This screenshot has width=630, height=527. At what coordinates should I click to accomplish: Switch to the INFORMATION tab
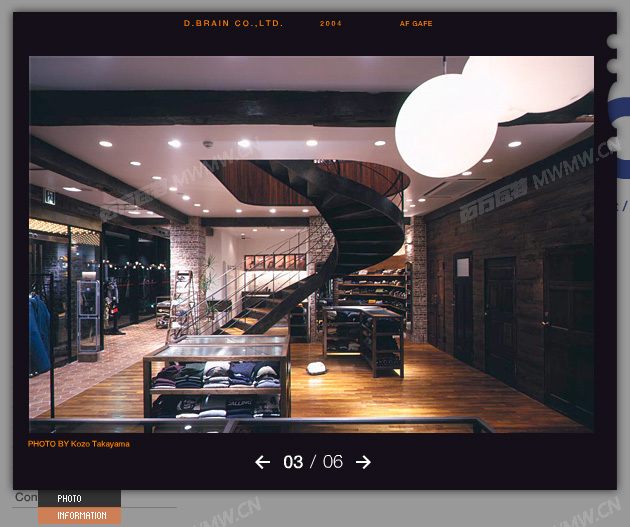click(x=80, y=515)
